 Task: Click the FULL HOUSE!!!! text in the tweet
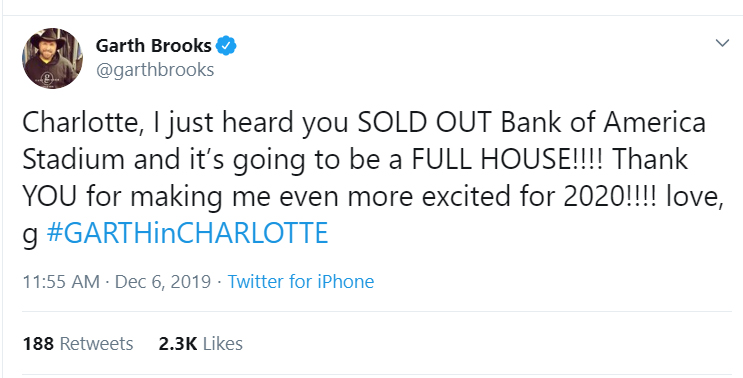pyautogui.click(x=507, y=160)
